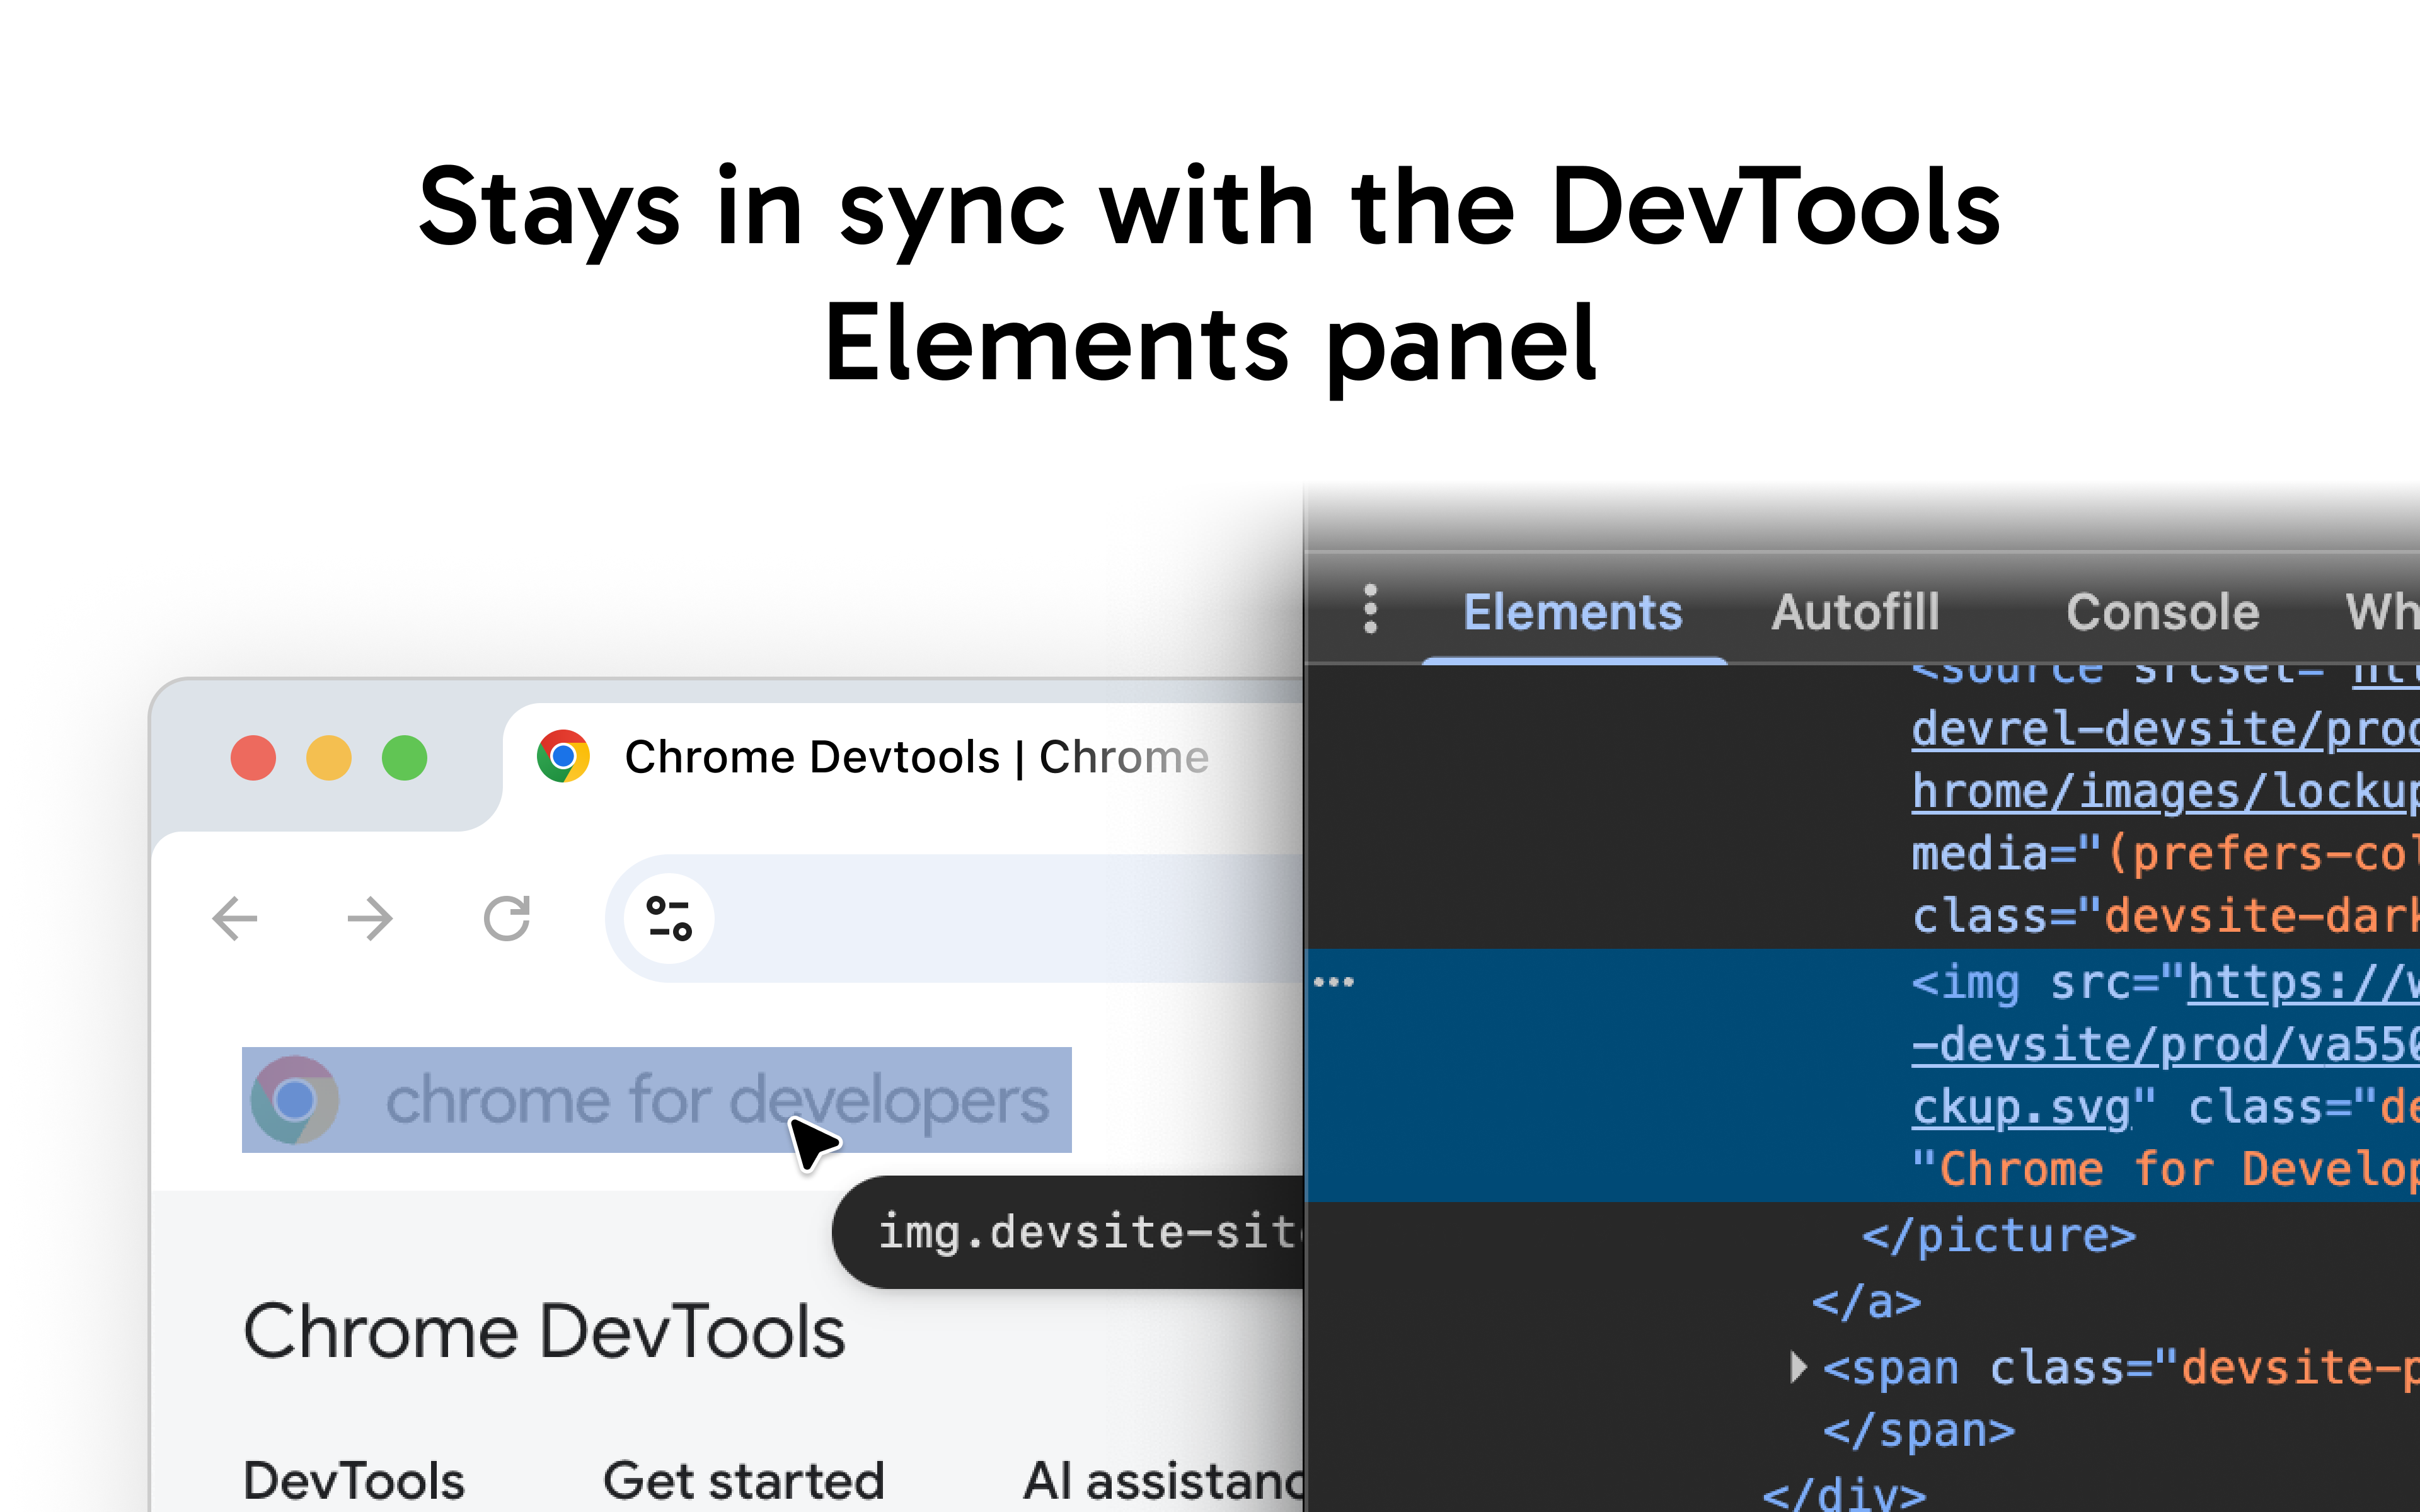This screenshot has height=1512, width=2420.
Task: Click in the browser address bar
Action: [1000, 918]
